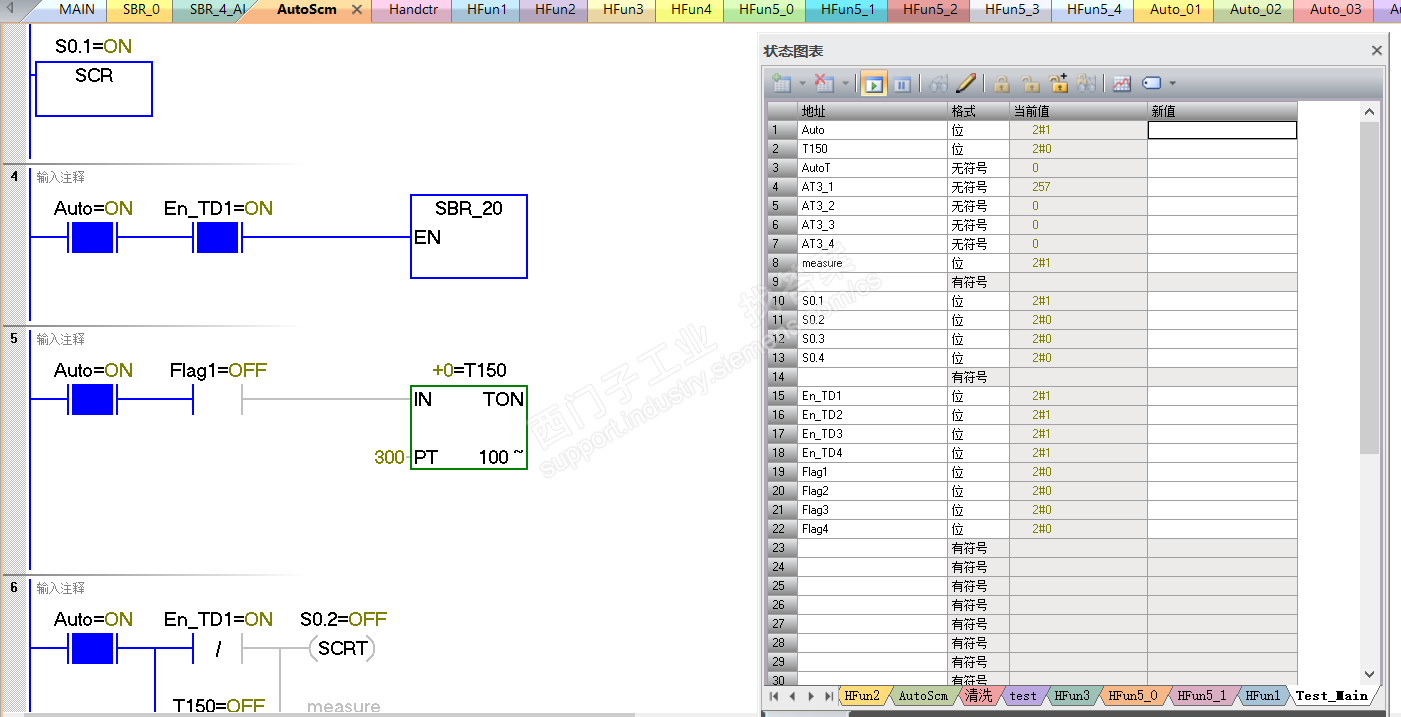This screenshot has width=1401, height=717.
Task: Click the Delete chart row icon
Action: point(824,84)
